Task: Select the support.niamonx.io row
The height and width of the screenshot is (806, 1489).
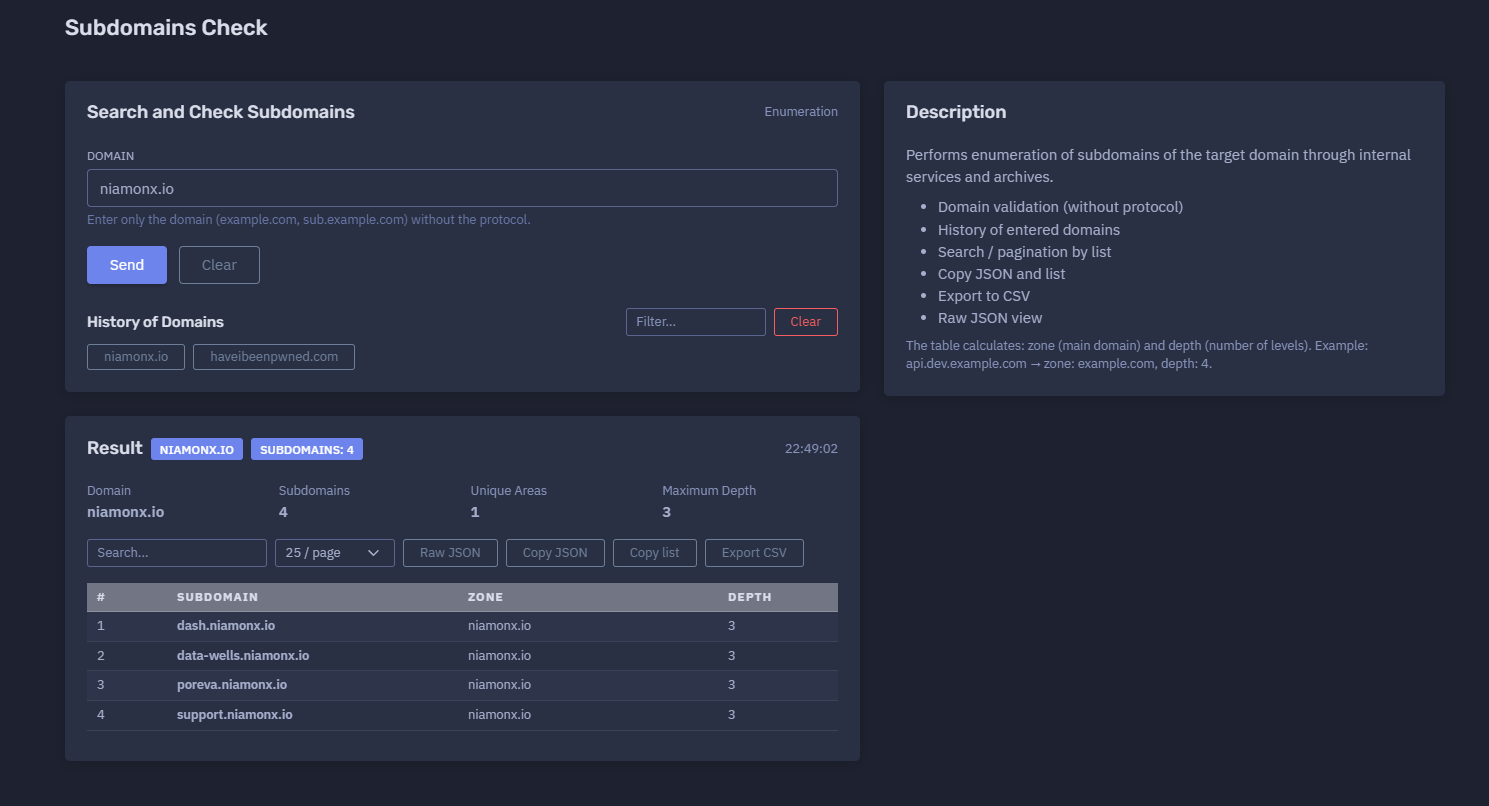Action: (462, 715)
